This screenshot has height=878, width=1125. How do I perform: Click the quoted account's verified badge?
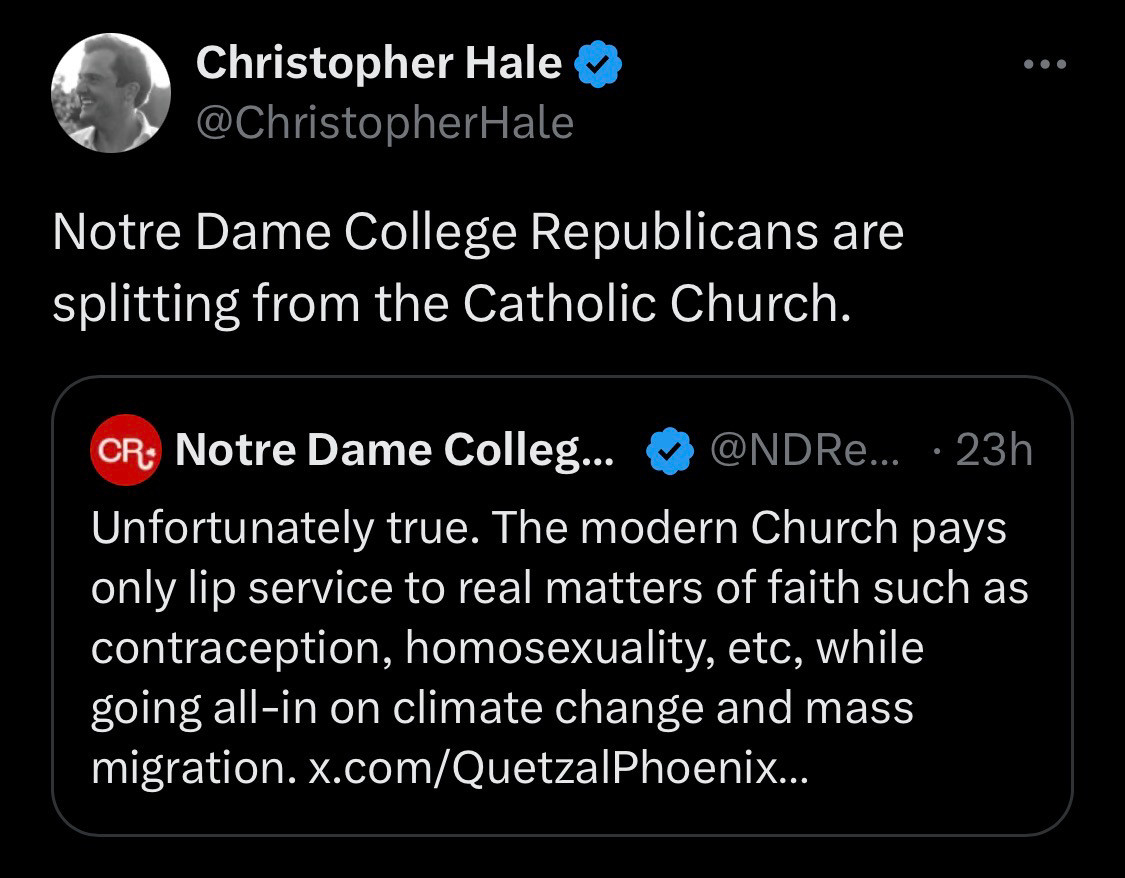(670, 452)
